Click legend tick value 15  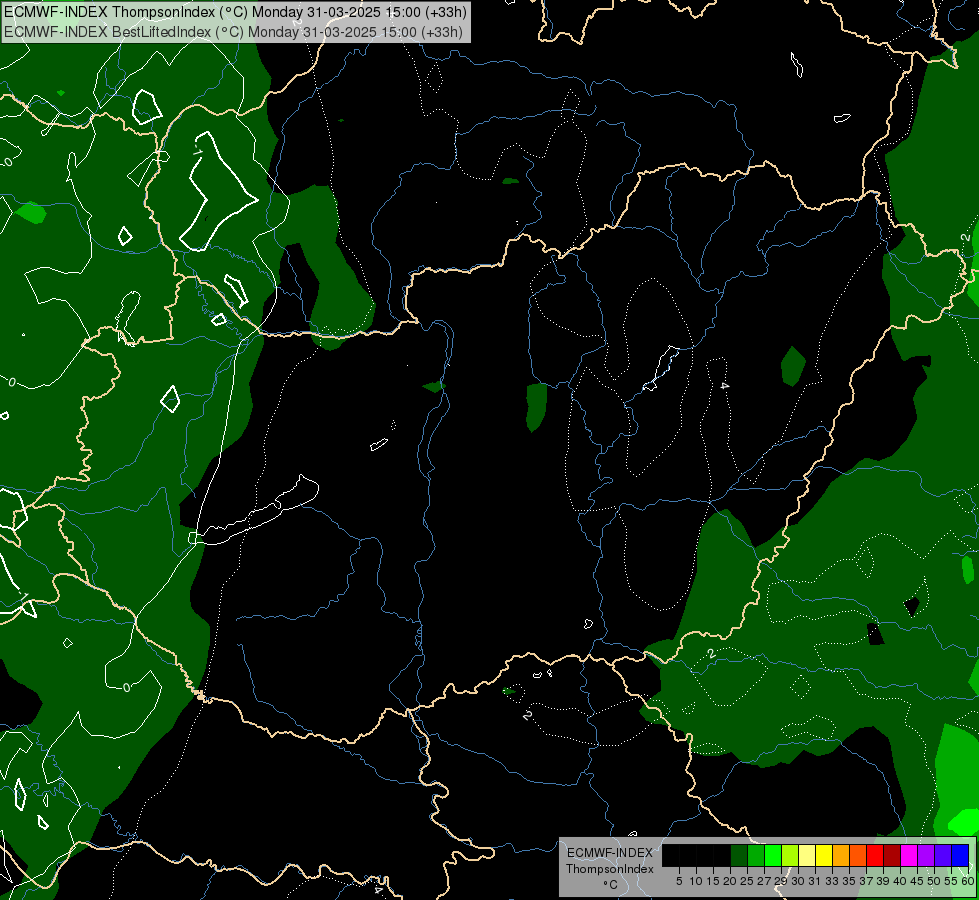[x=713, y=881]
